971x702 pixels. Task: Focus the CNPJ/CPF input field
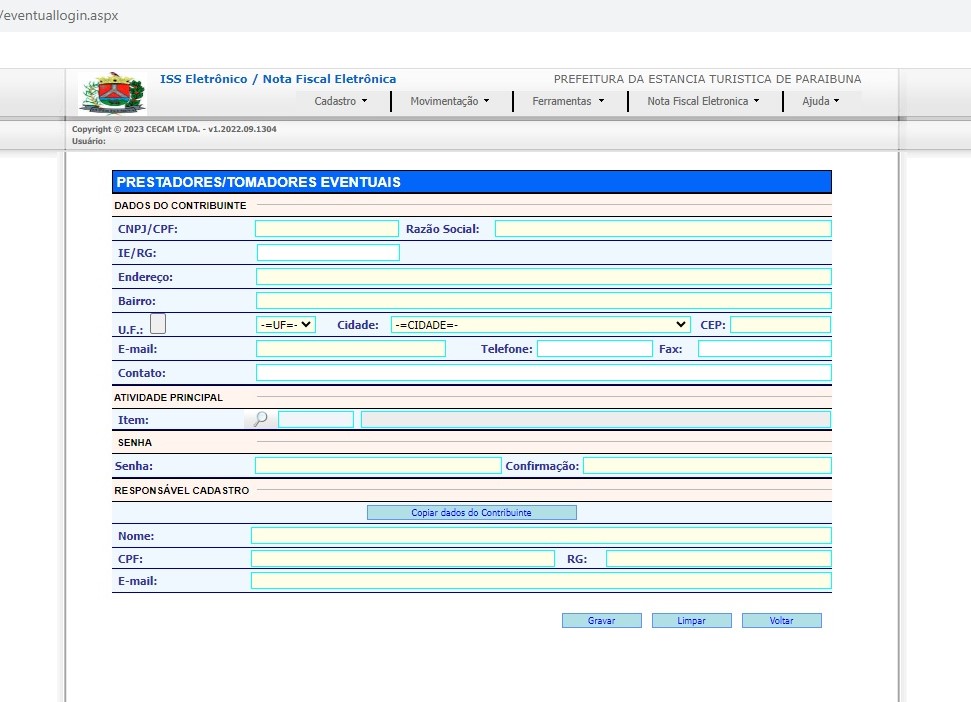tap(326, 228)
